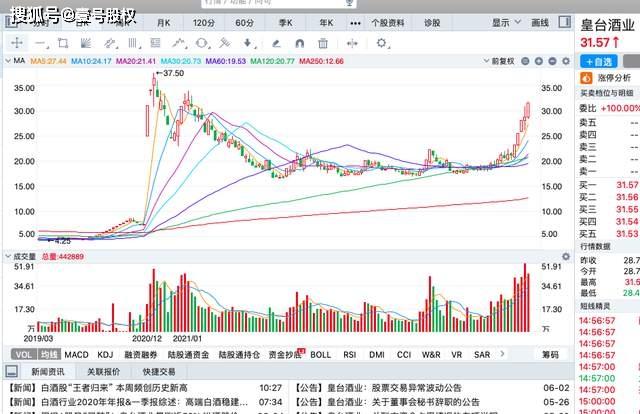Switch to 120分 period tab

coord(204,23)
